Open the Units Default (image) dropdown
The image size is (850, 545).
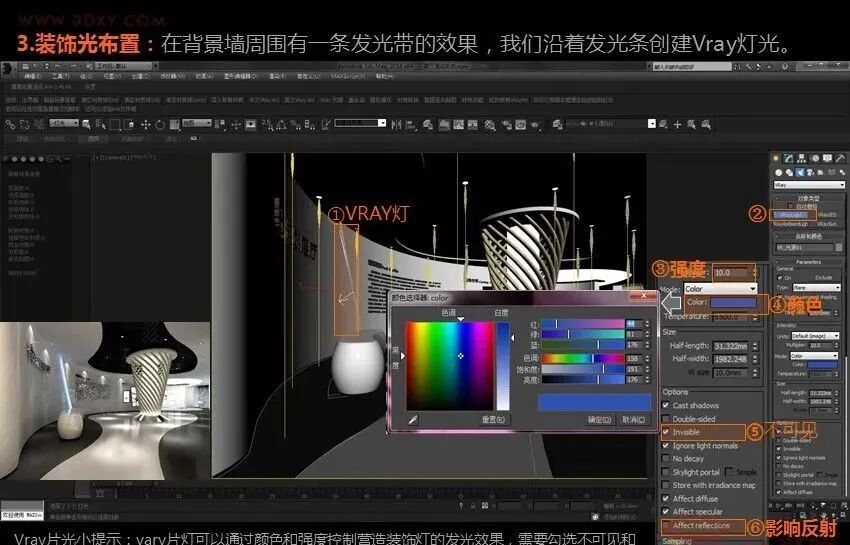pos(815,336)
